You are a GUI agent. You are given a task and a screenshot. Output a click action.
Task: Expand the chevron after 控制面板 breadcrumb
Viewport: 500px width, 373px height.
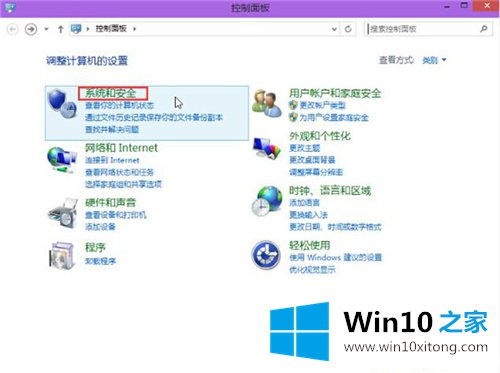[x=135, y=29]
